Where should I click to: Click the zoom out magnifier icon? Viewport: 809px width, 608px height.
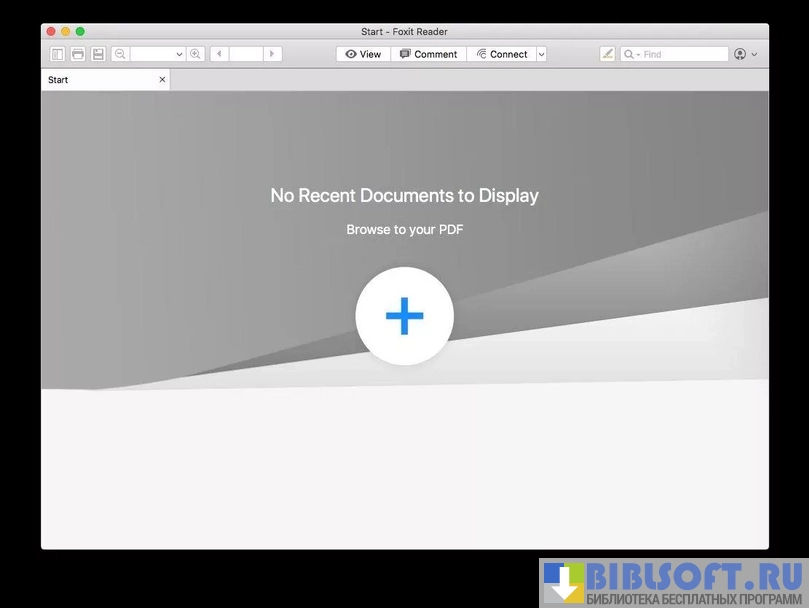coord(120,54)
